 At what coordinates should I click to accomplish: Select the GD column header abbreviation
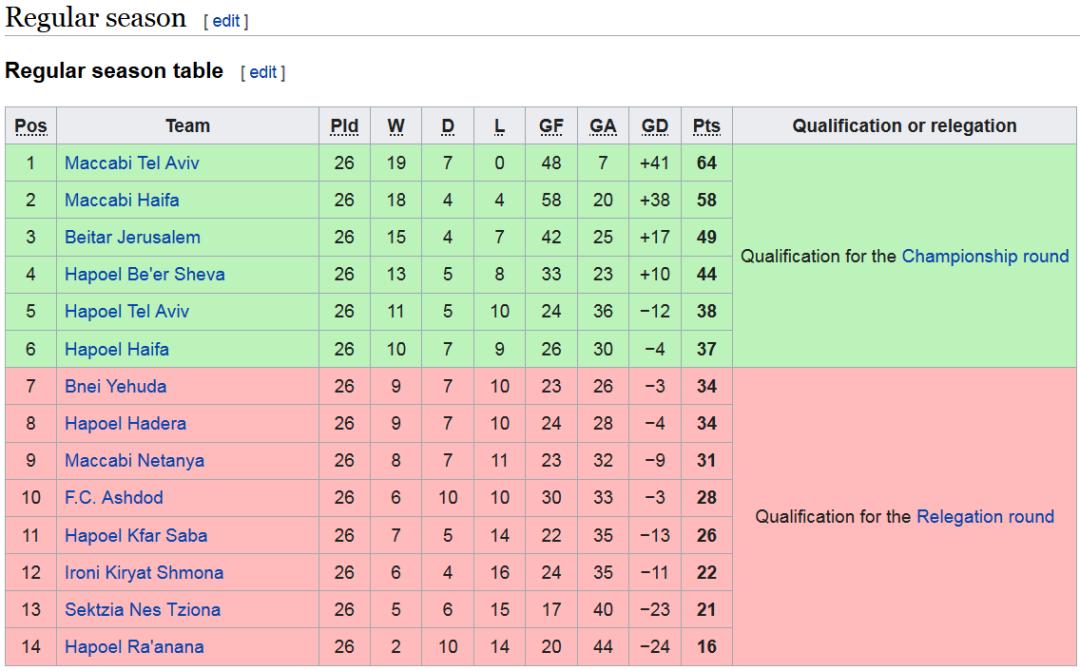click(x=654, y=126)
